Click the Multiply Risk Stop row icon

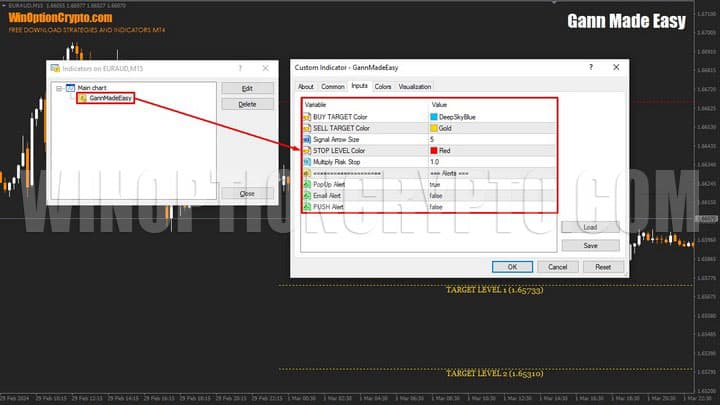(x=305, y=162)
